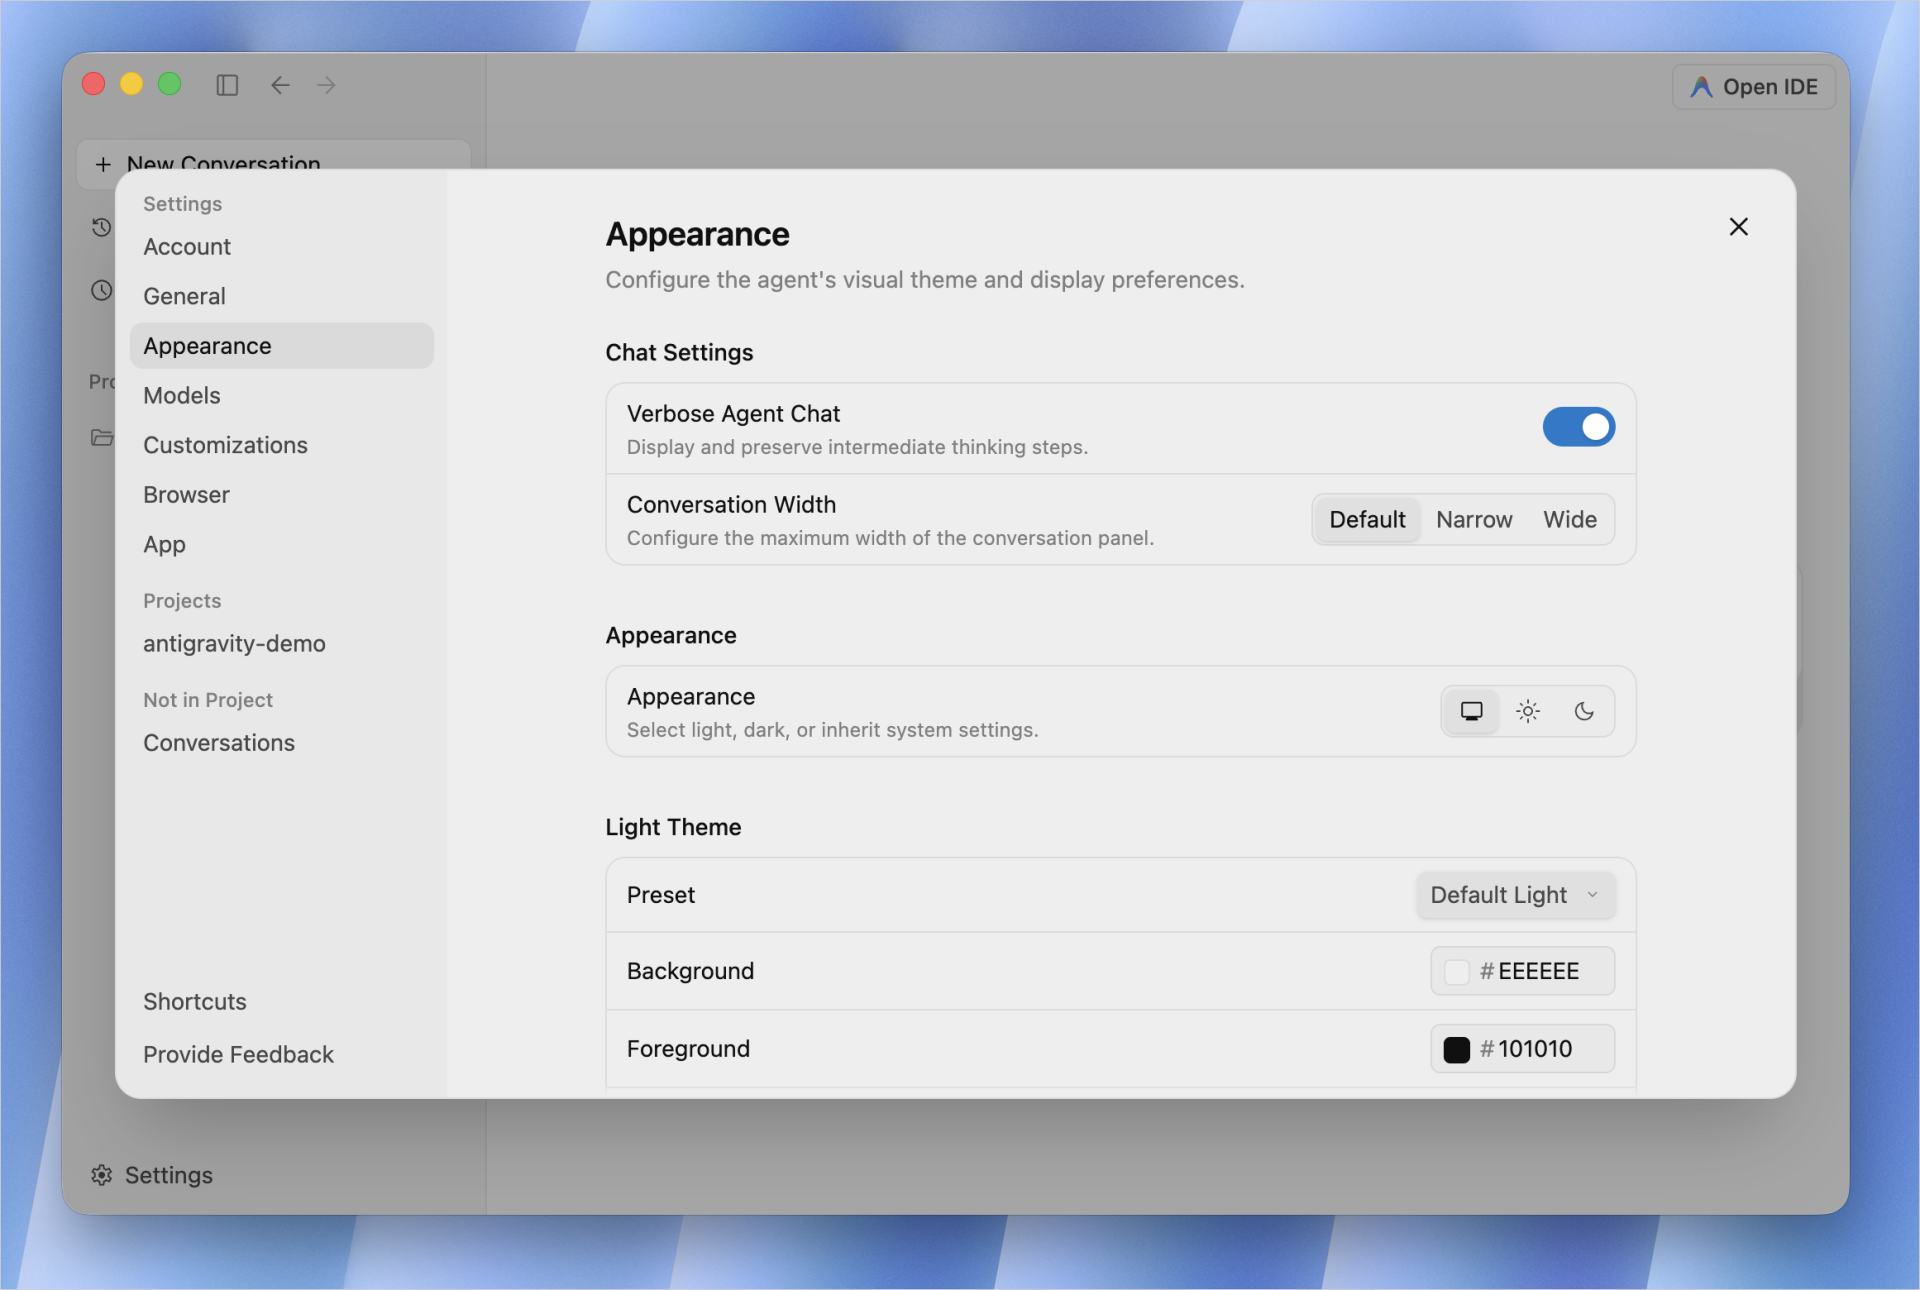Open the General settings page
Image resolution: width=1920 pixels, height=1290 pixels.
click(x=281, y=297)
